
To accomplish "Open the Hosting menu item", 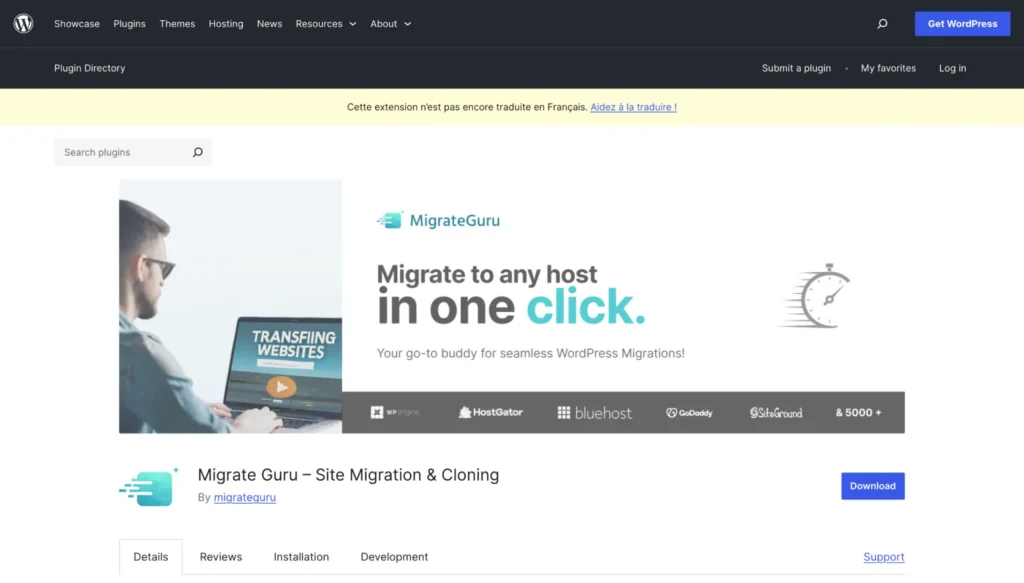I will (226, 24).
